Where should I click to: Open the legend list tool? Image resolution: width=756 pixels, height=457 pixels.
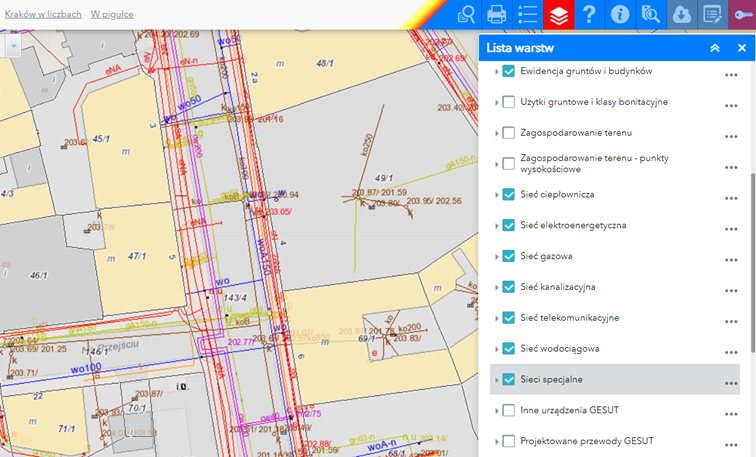527,14
